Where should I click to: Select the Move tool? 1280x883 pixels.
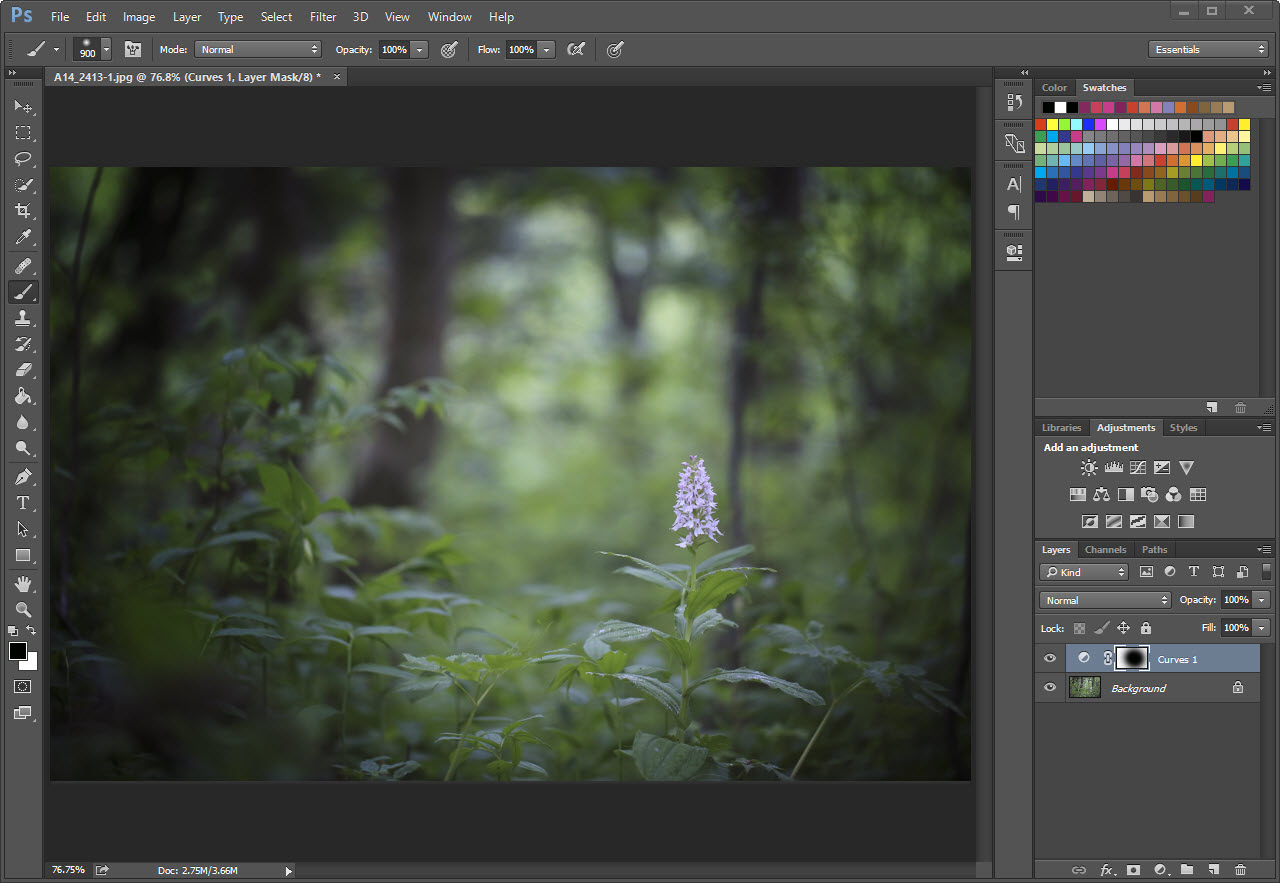click(x=23, y=106)
